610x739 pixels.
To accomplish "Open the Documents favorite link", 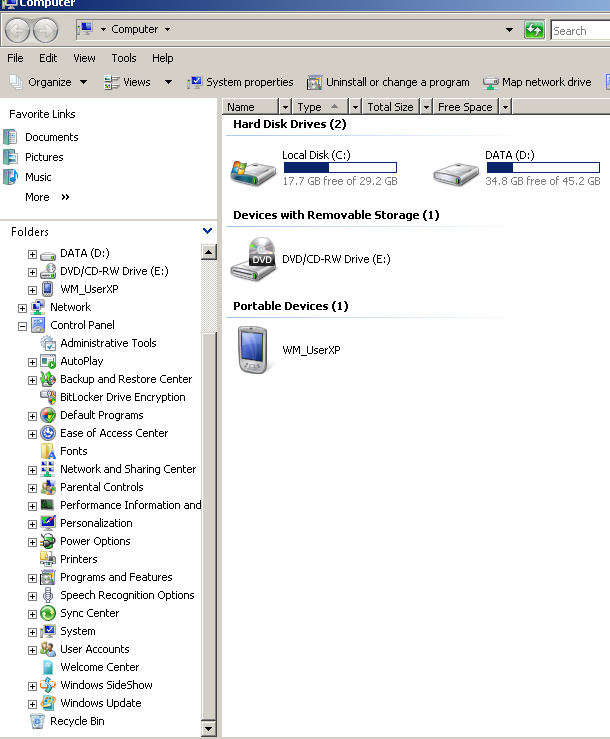I will pyautogui.click(x=51, y=137).
